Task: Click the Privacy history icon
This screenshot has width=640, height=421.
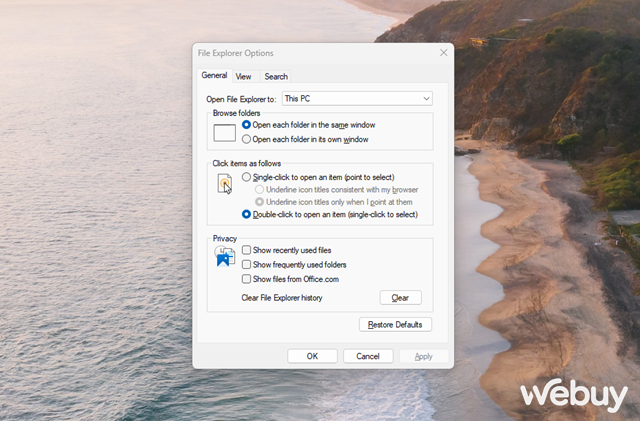Action: coord(224,256)
